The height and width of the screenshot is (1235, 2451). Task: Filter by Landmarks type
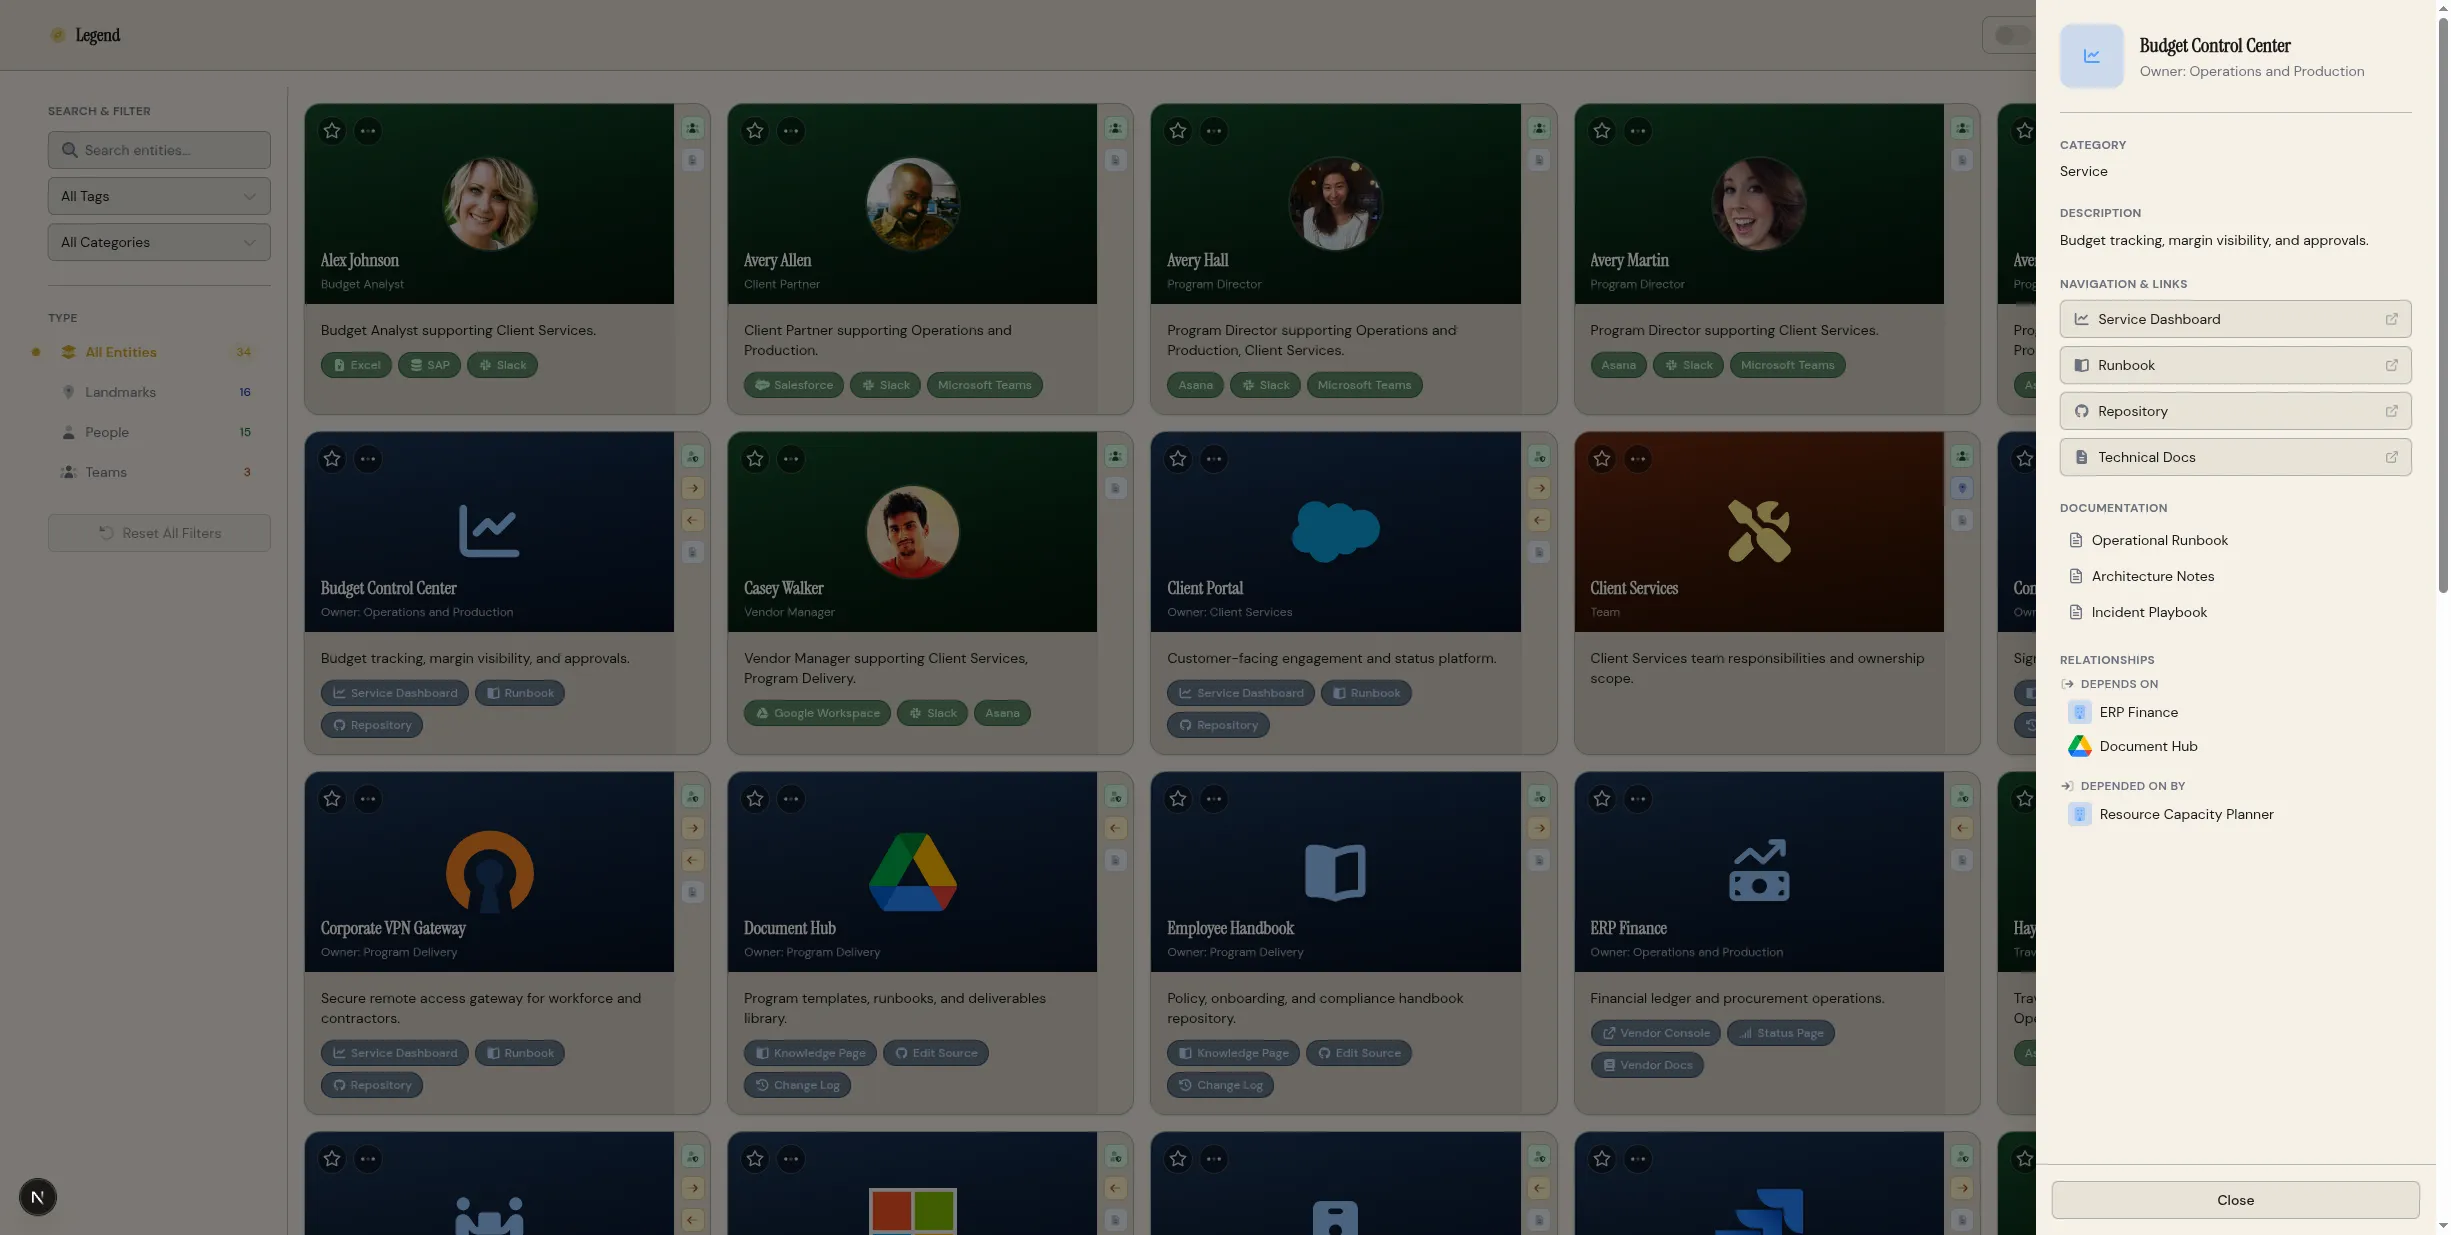pyautogui.click(x=159, y=392)
